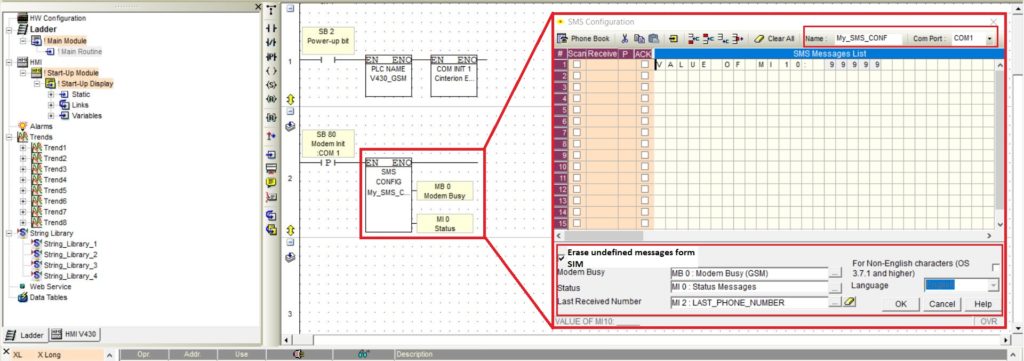1024x361 pixels.
Task: Switch to the Ladder tab
Action: (25, 335)
